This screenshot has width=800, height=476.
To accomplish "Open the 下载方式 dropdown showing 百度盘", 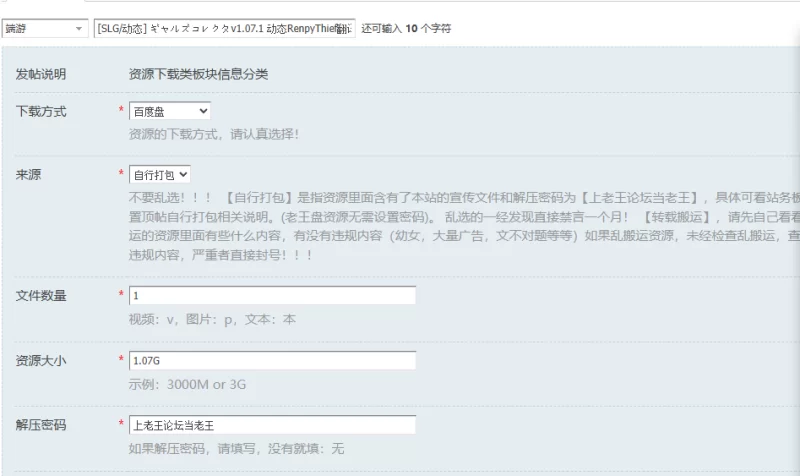I will (x=170, y=111).
